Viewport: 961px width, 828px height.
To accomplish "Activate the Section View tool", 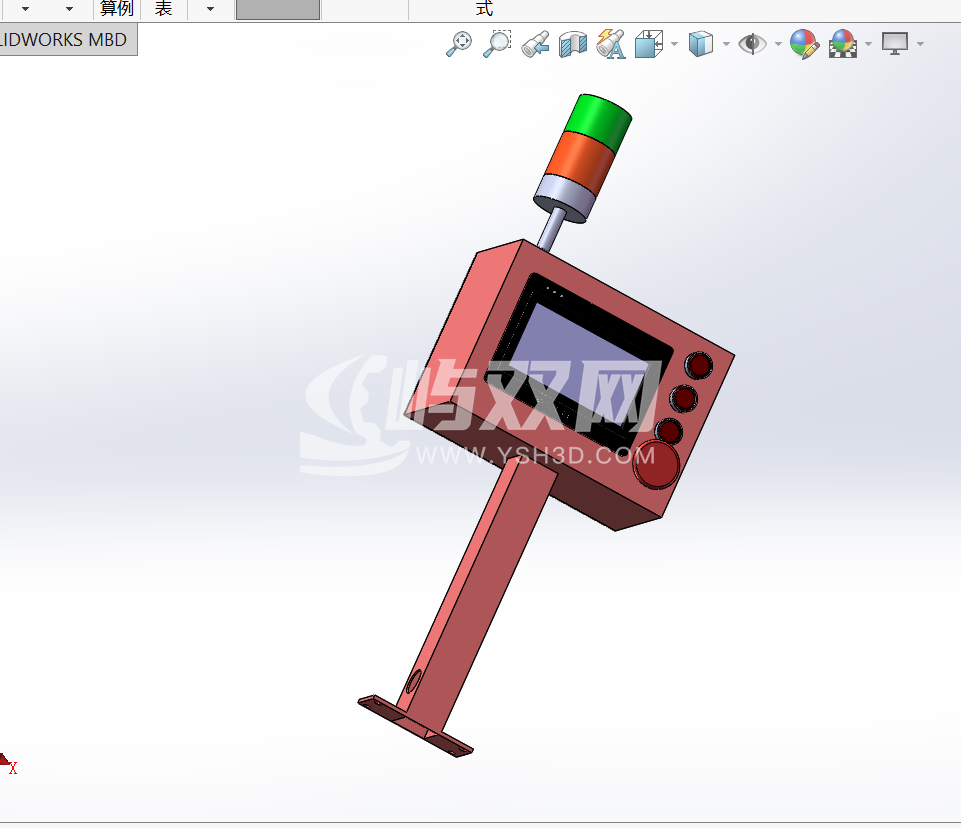I will pos(573,45).
